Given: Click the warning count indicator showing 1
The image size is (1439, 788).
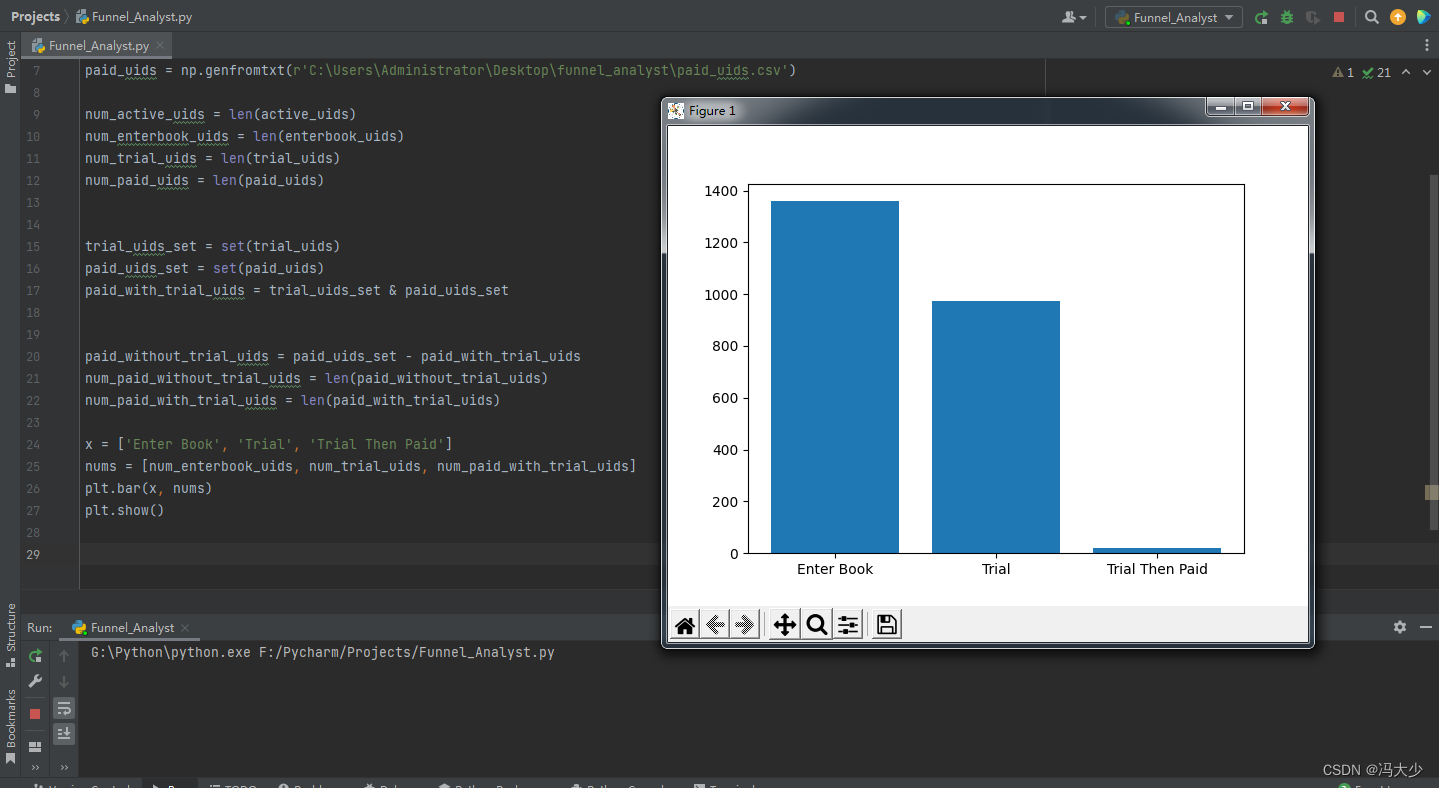Looking at the screenshot, I should pyautogui.click(x=1343, y=72).
